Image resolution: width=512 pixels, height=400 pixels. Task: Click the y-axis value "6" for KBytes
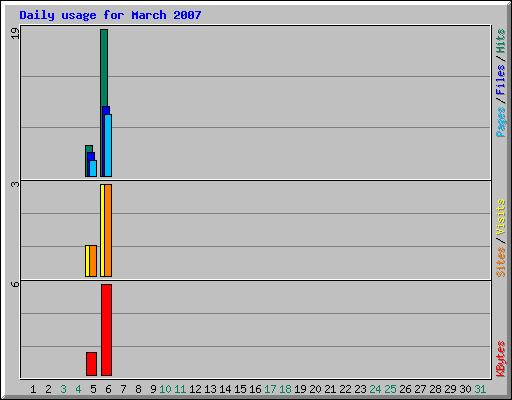click(15, 284)
